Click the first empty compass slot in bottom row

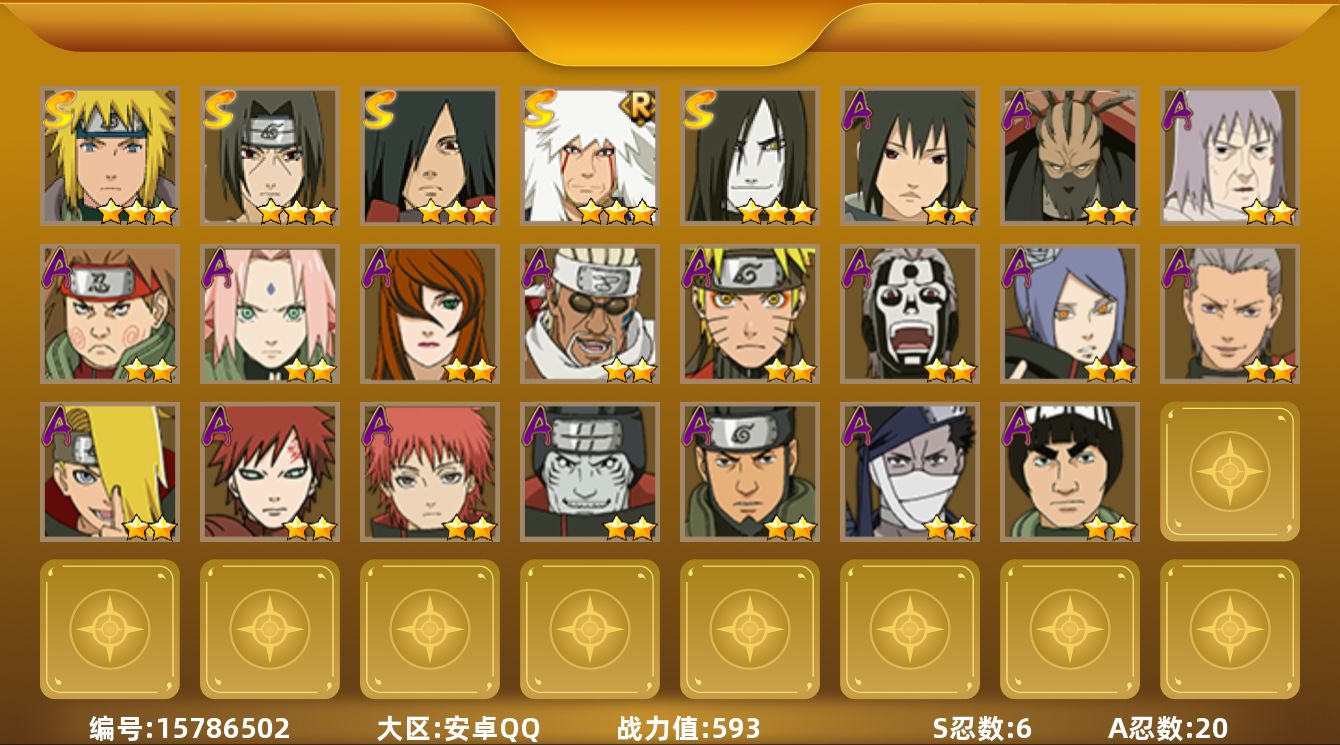pyautogui.click(x=109, y=629)
